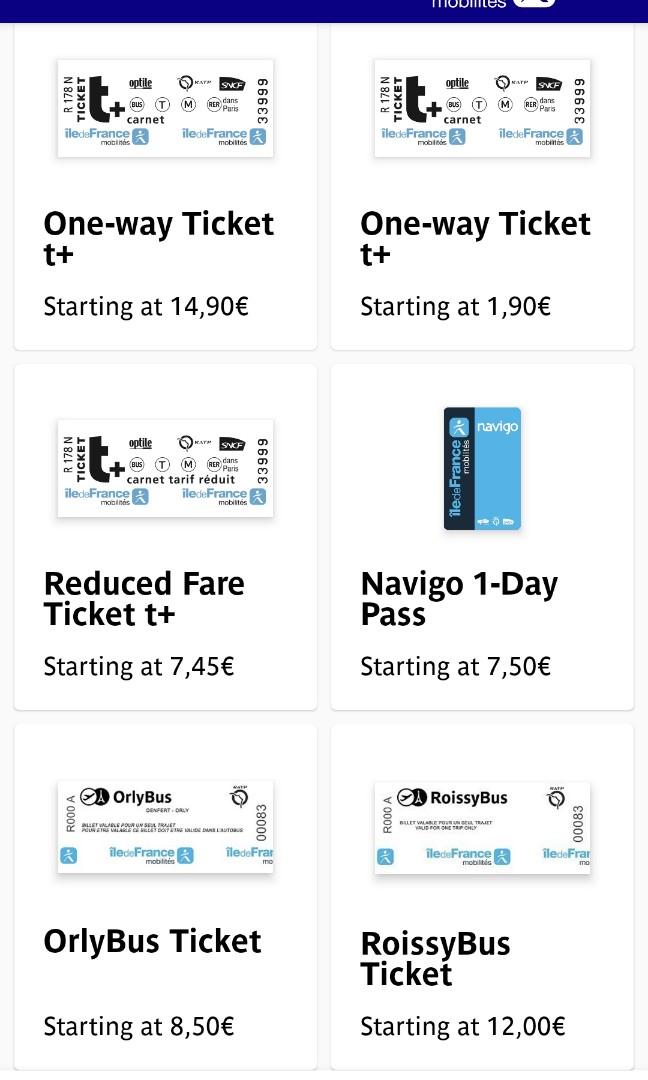
Task: Open the One-way Ticket t+ title priced 1,90€
Action: (x=475, y=238)
